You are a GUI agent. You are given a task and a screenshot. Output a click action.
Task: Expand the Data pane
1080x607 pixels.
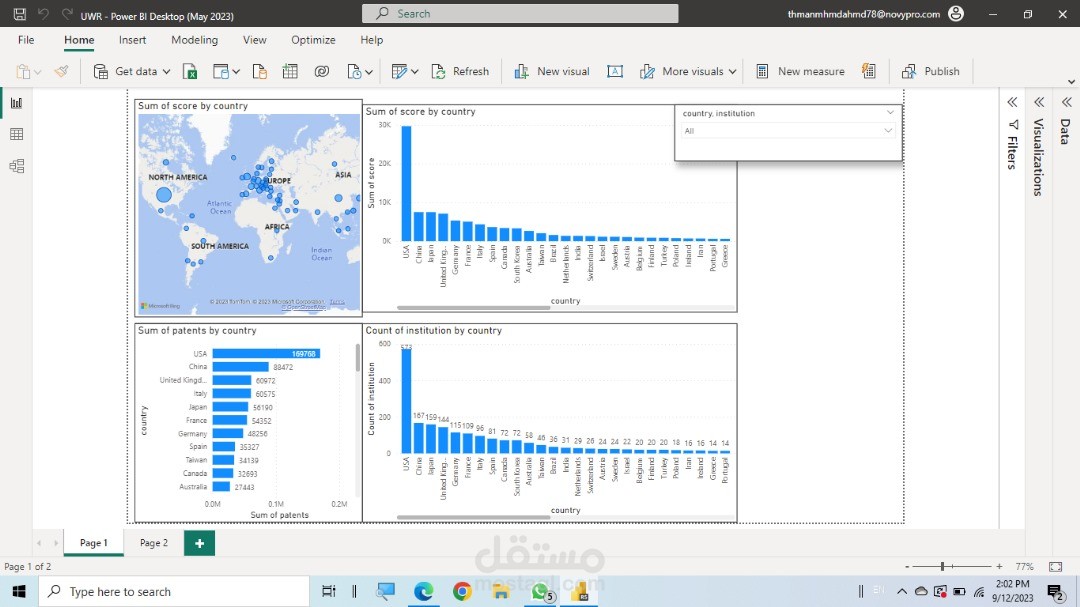pos(1066,103)
